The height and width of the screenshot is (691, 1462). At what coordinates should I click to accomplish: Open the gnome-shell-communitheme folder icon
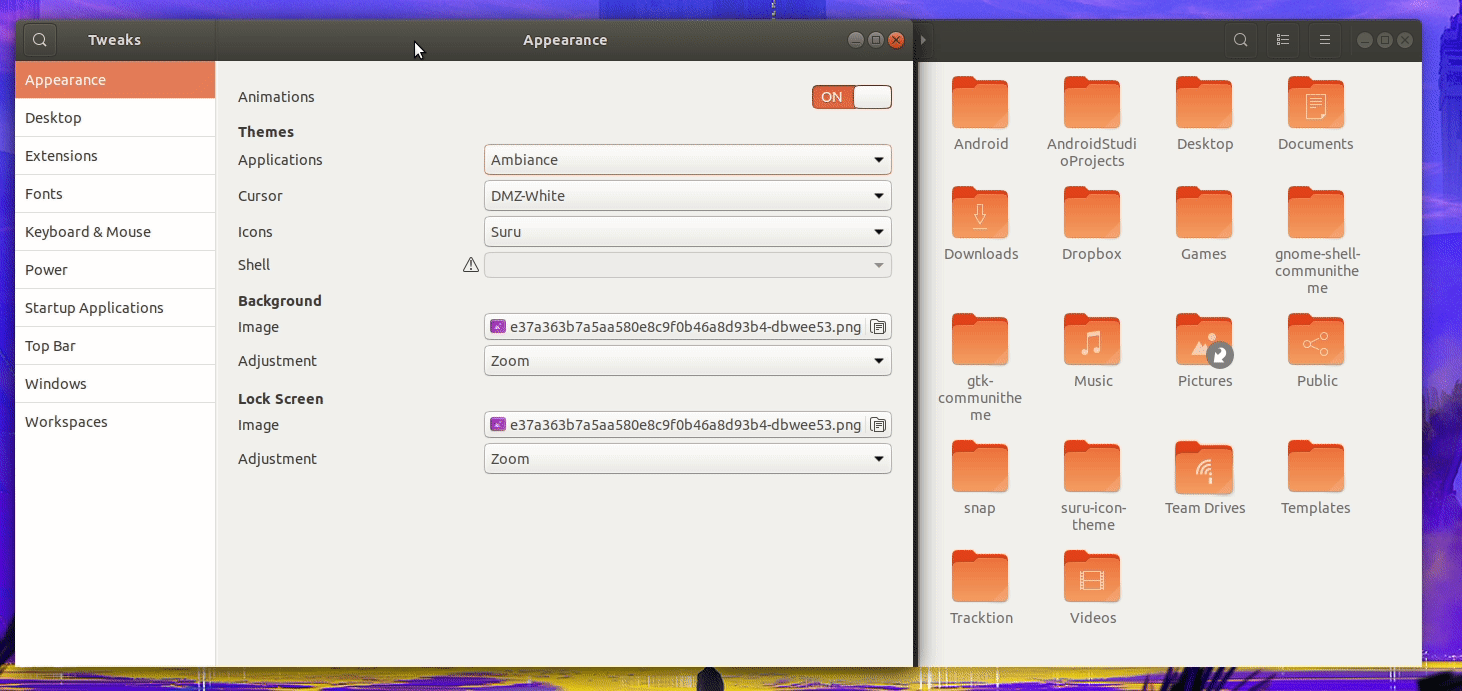click(x=1316, y=212)
